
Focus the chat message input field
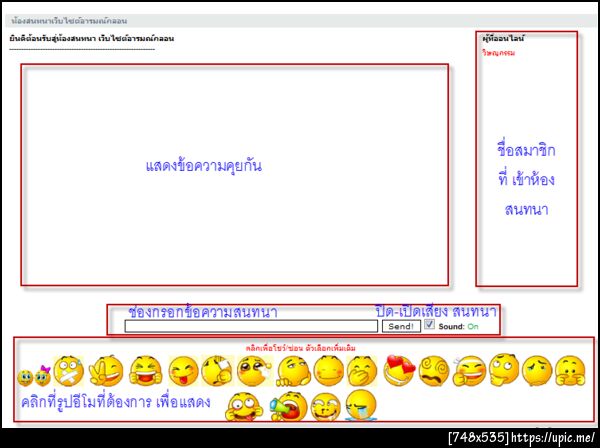[251, 326]
